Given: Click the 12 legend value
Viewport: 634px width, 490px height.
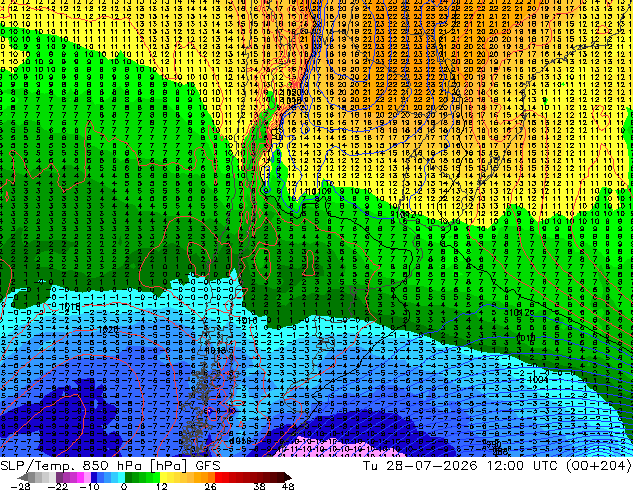Looking at the screenshot, I should tap(162, 486).
